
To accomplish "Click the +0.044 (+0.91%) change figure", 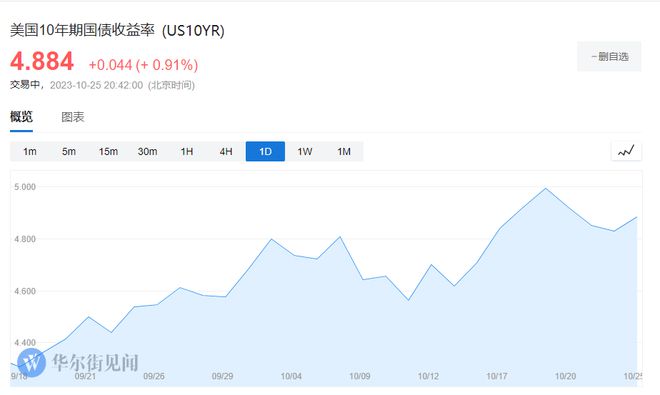I will pyautogui.click(x=143, y=65).
